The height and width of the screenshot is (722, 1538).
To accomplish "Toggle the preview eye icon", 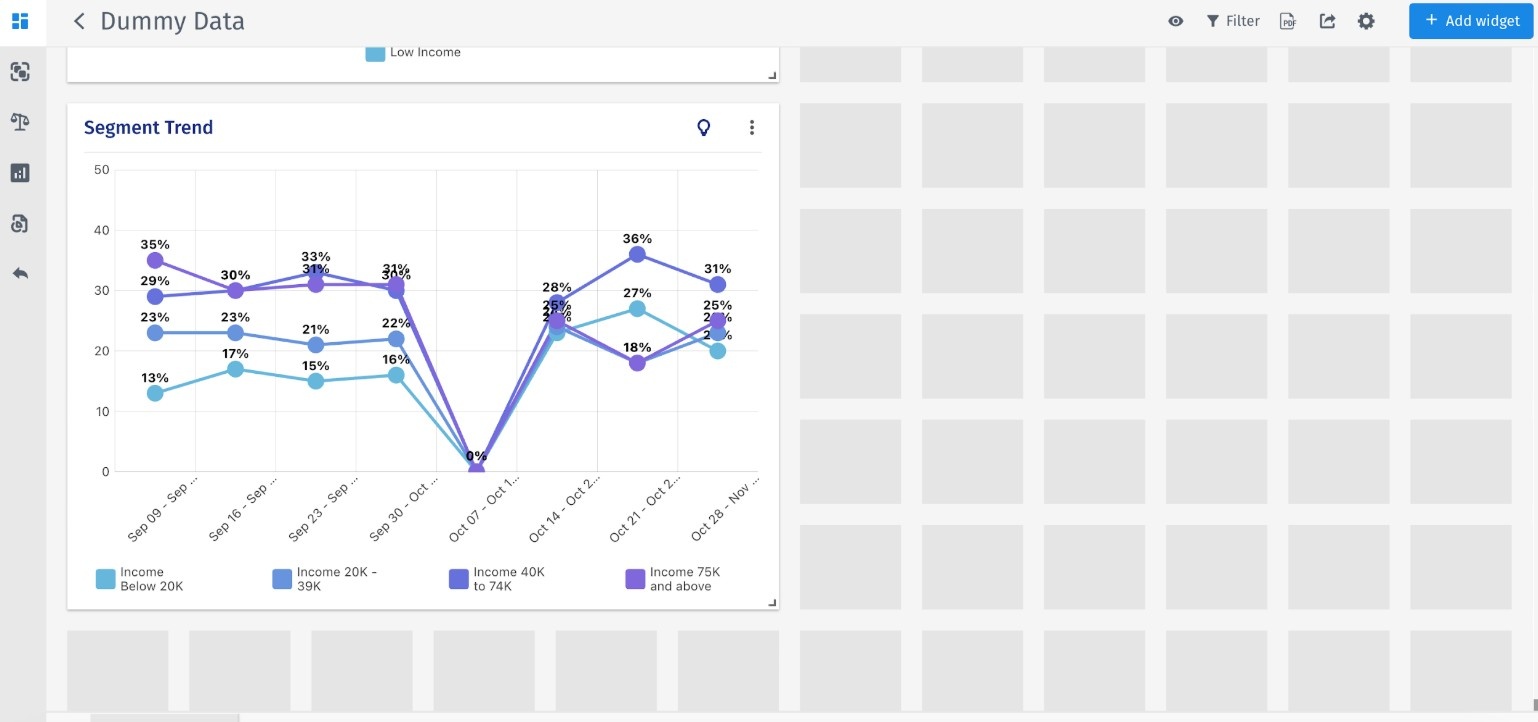I will coord(1176,21).
